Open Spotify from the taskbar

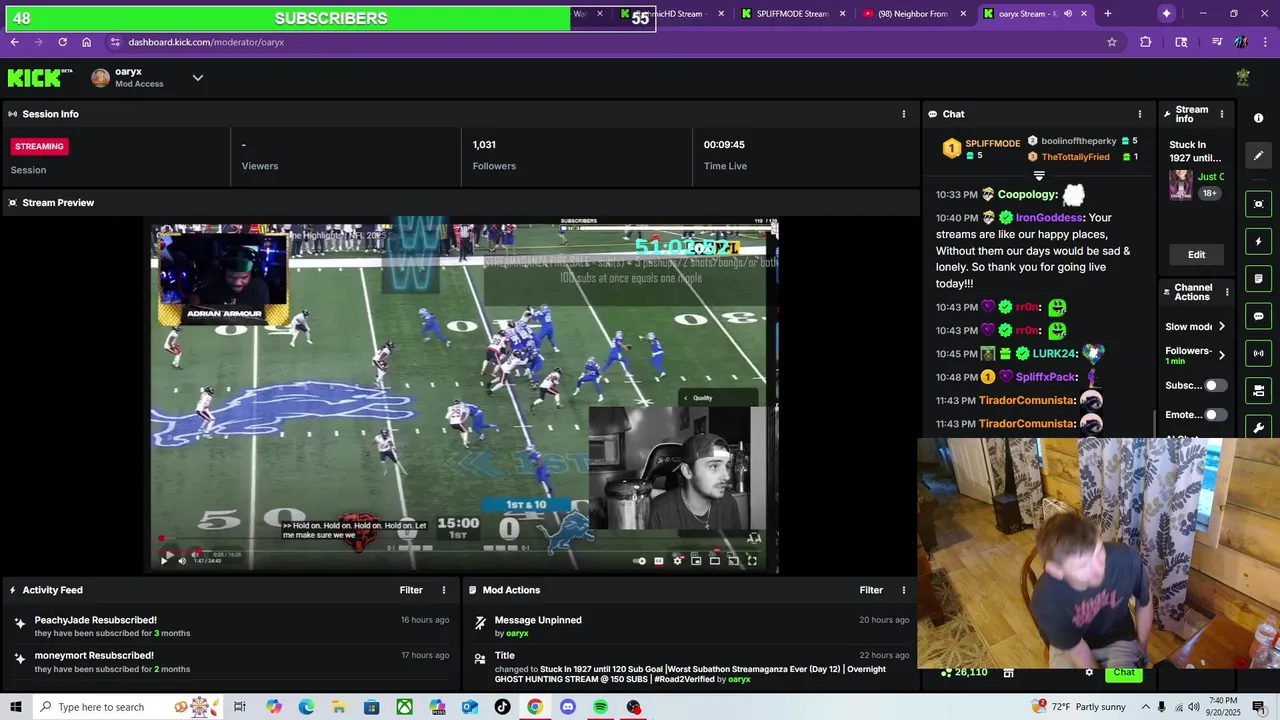point(600,707)
